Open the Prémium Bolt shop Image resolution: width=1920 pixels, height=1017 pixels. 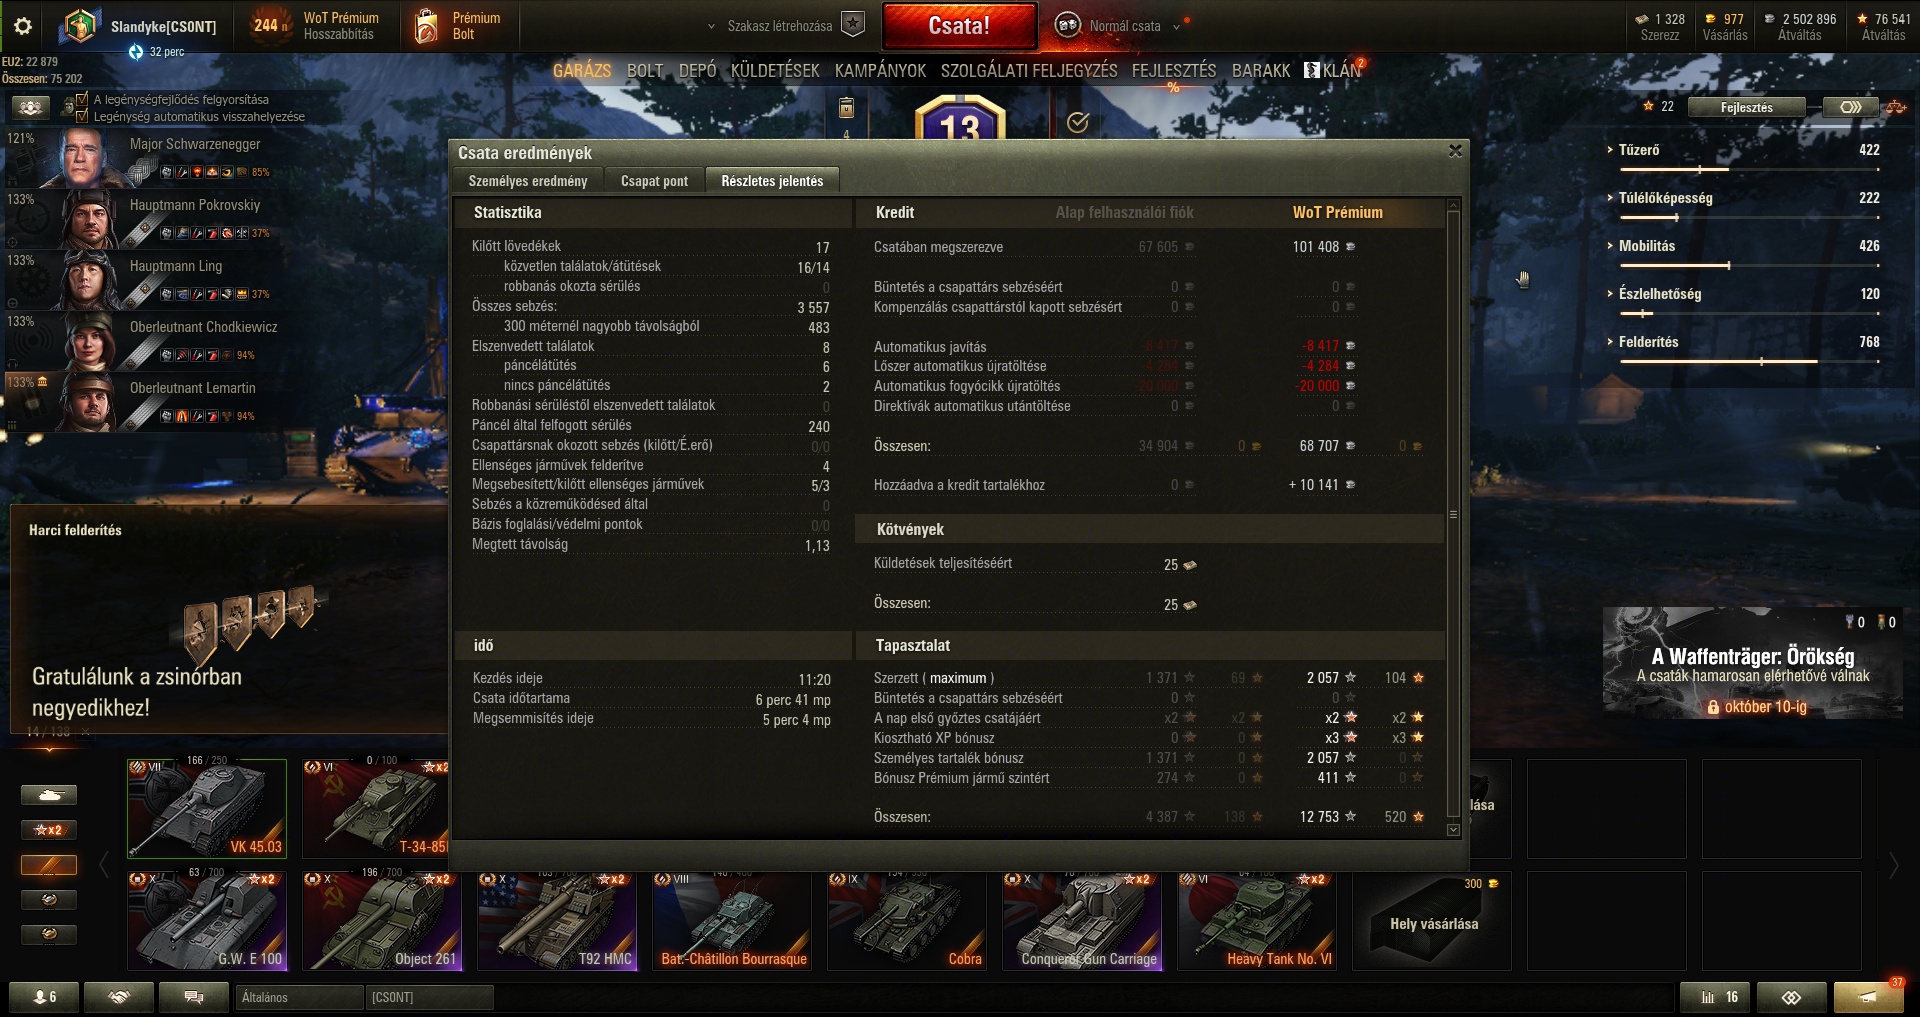pos(458,26)
